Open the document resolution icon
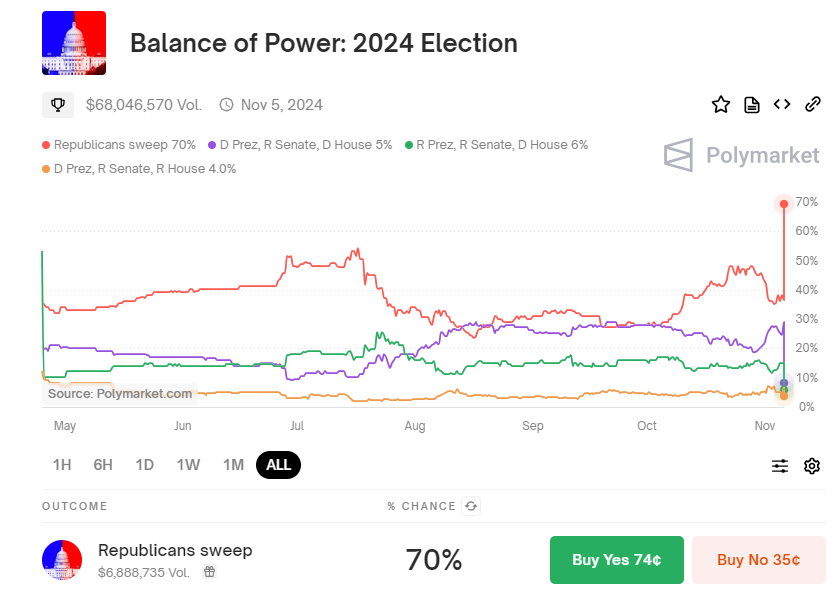Viewport: 837px width, 595px height. pos(752,104)
